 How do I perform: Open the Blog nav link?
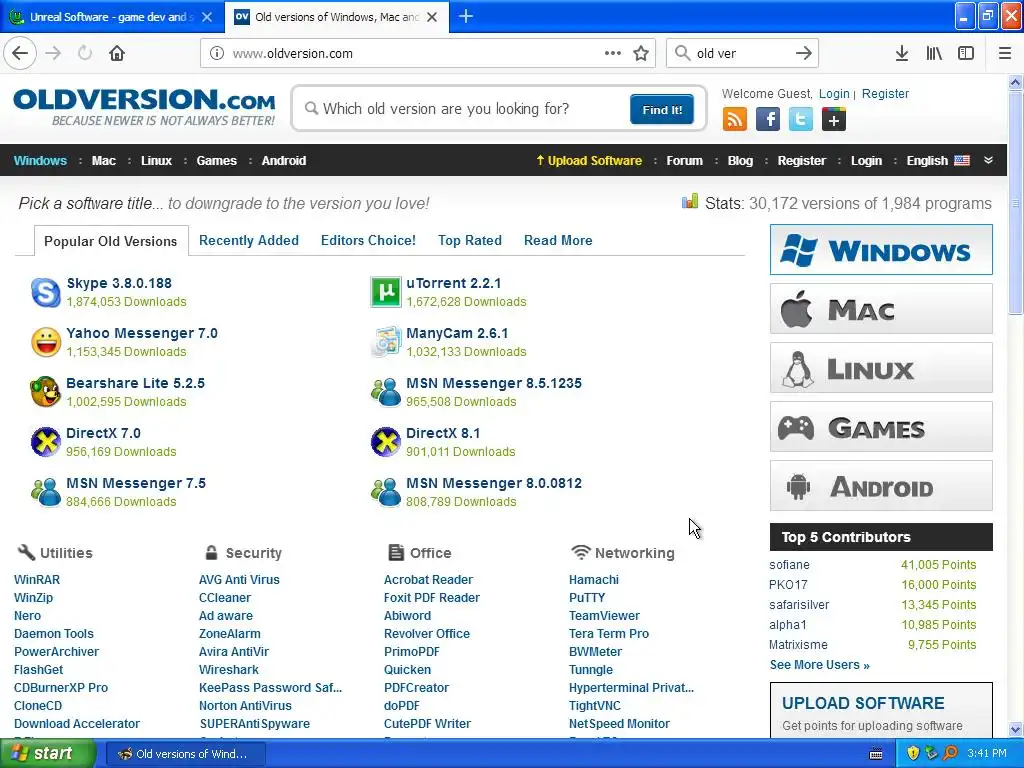pos(740,161)
